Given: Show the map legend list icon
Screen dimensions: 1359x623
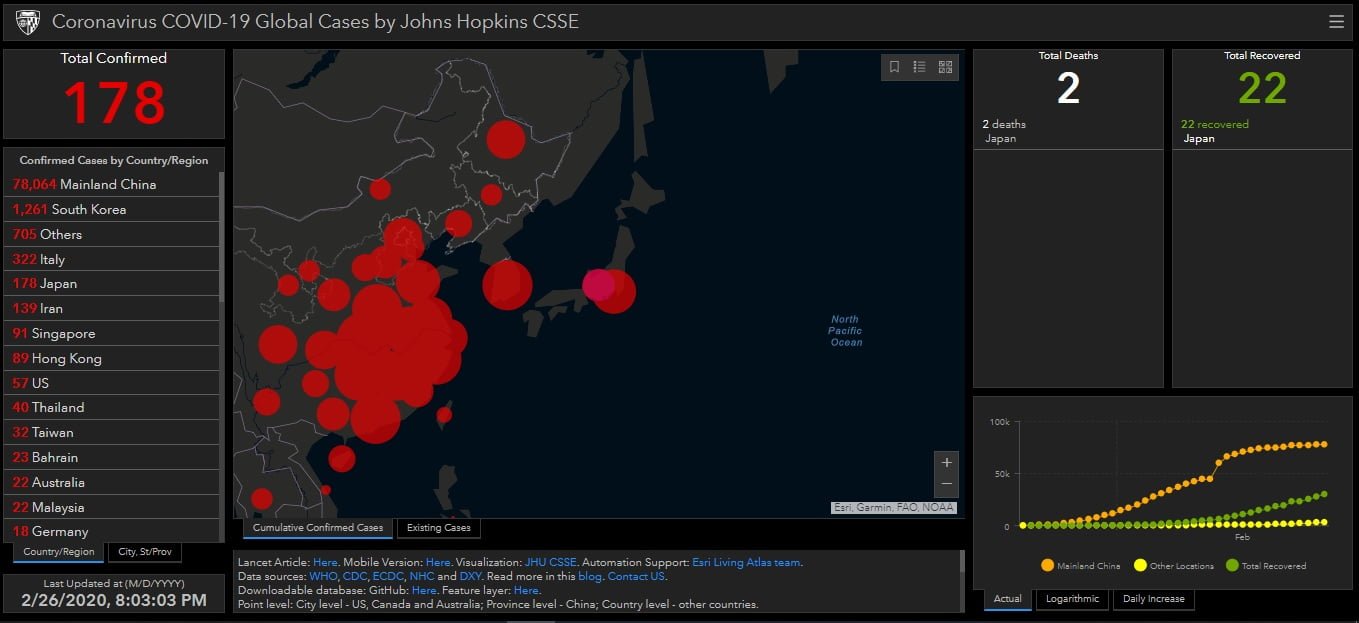Looking at the screenshot, I should [x=919, y=67].
